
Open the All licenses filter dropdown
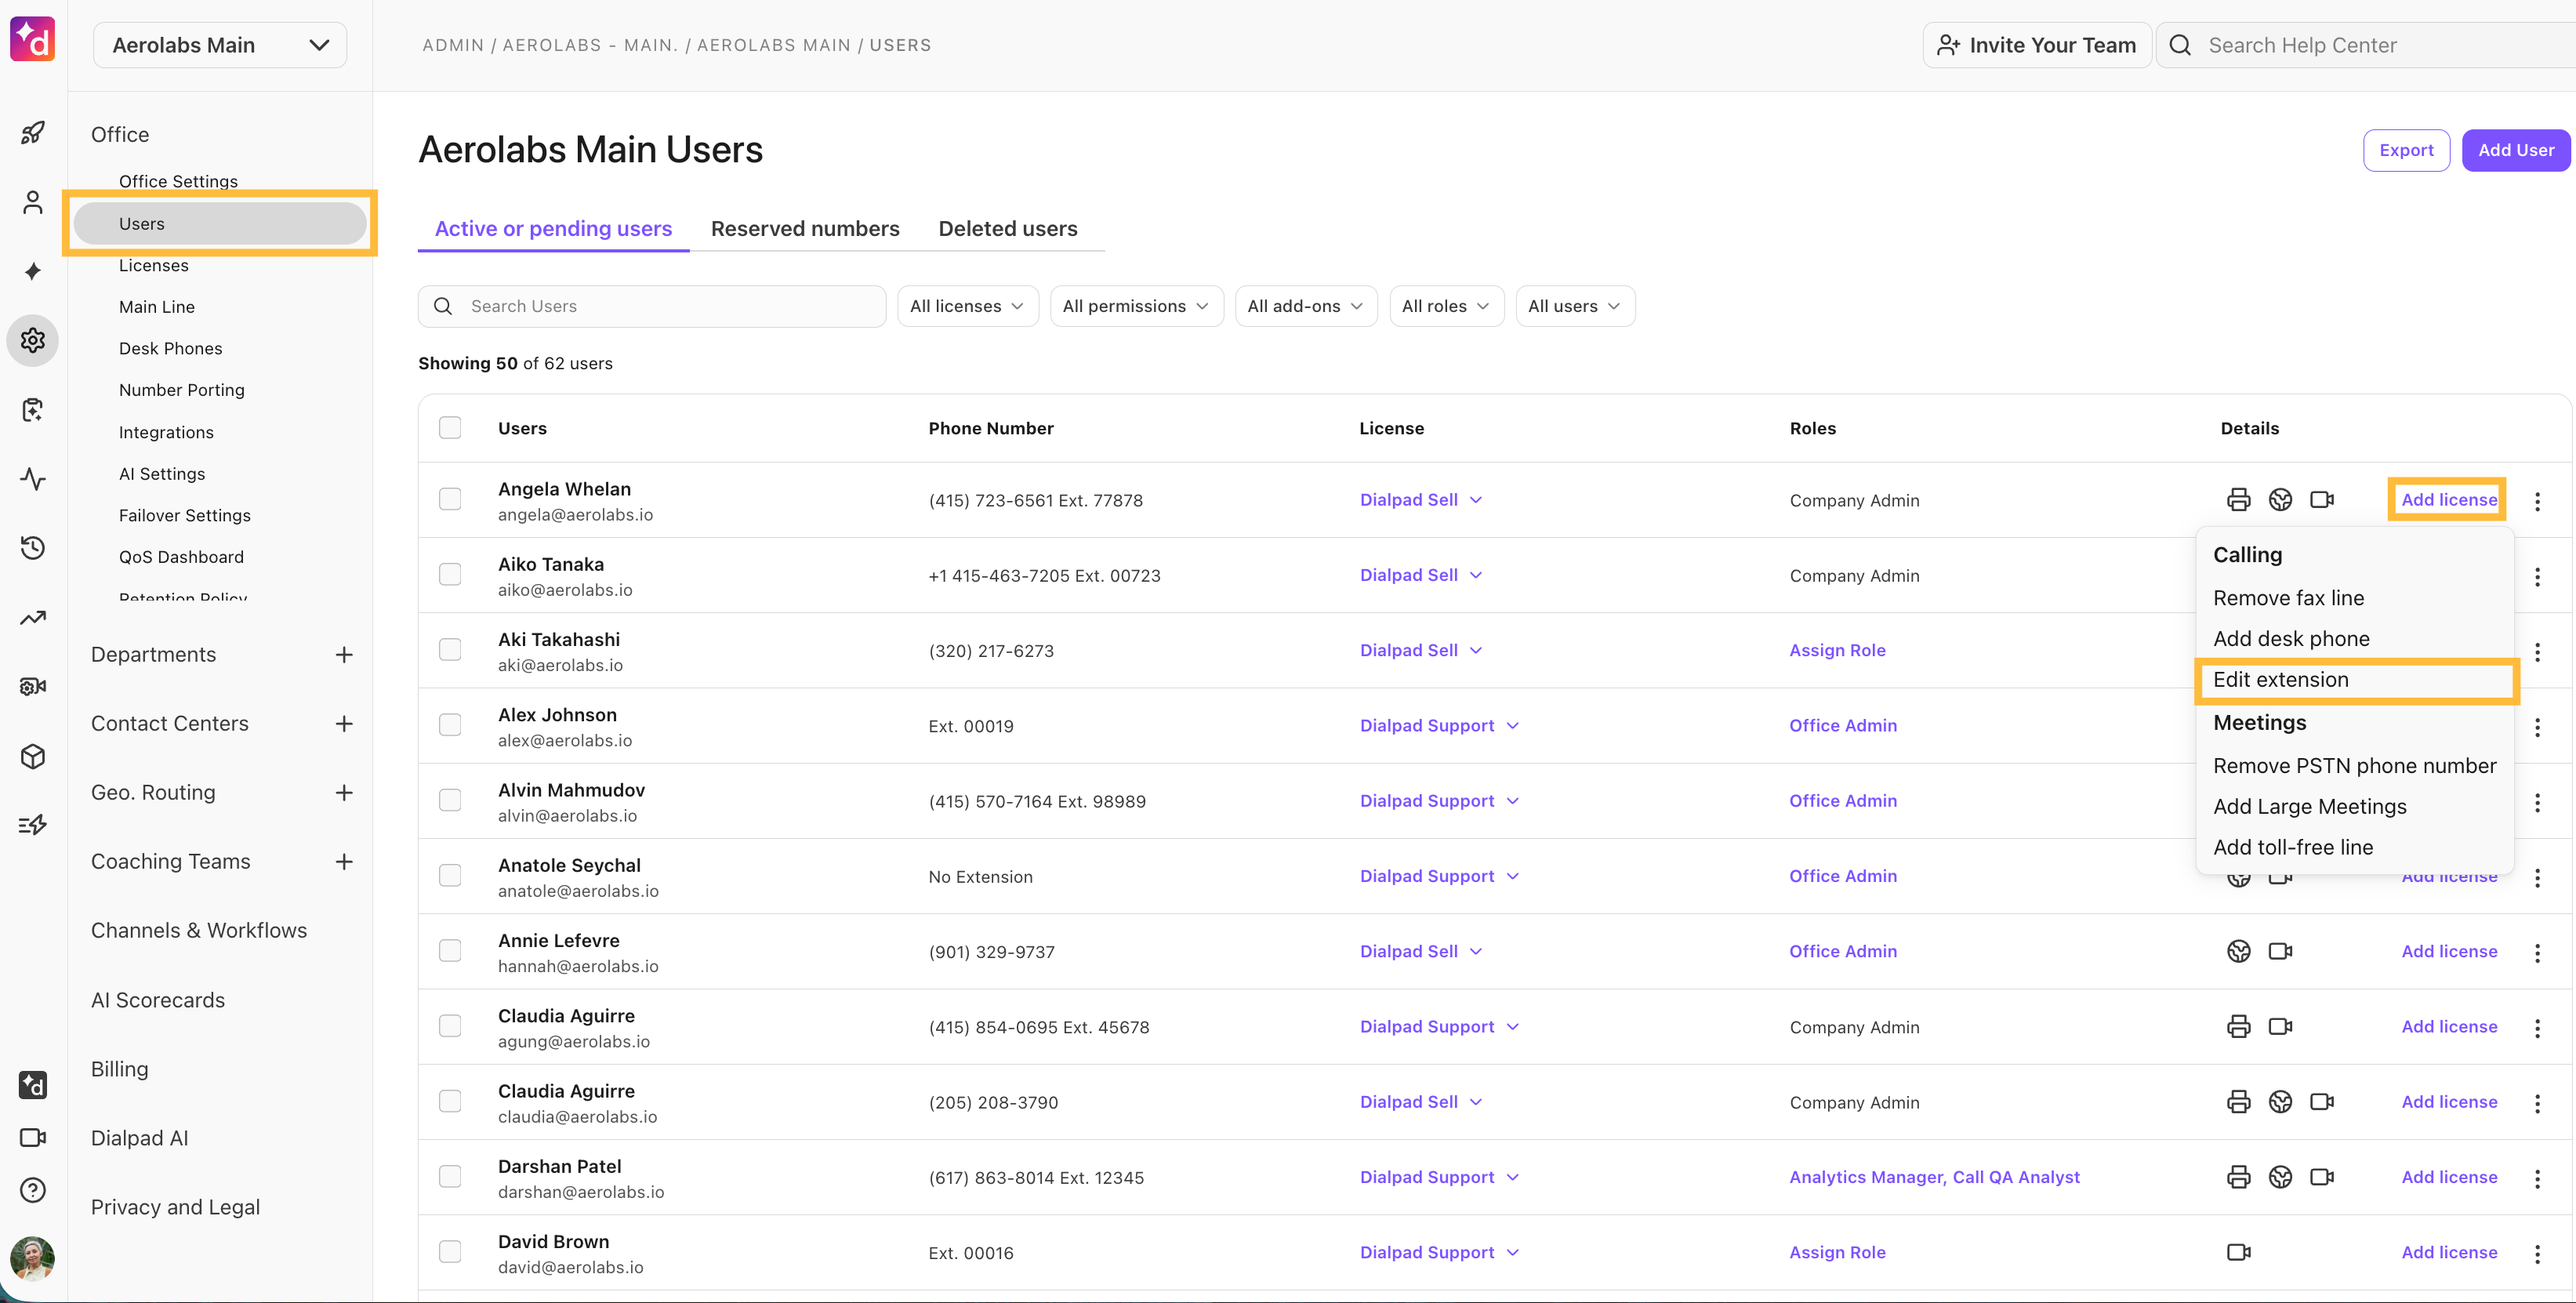967,306
